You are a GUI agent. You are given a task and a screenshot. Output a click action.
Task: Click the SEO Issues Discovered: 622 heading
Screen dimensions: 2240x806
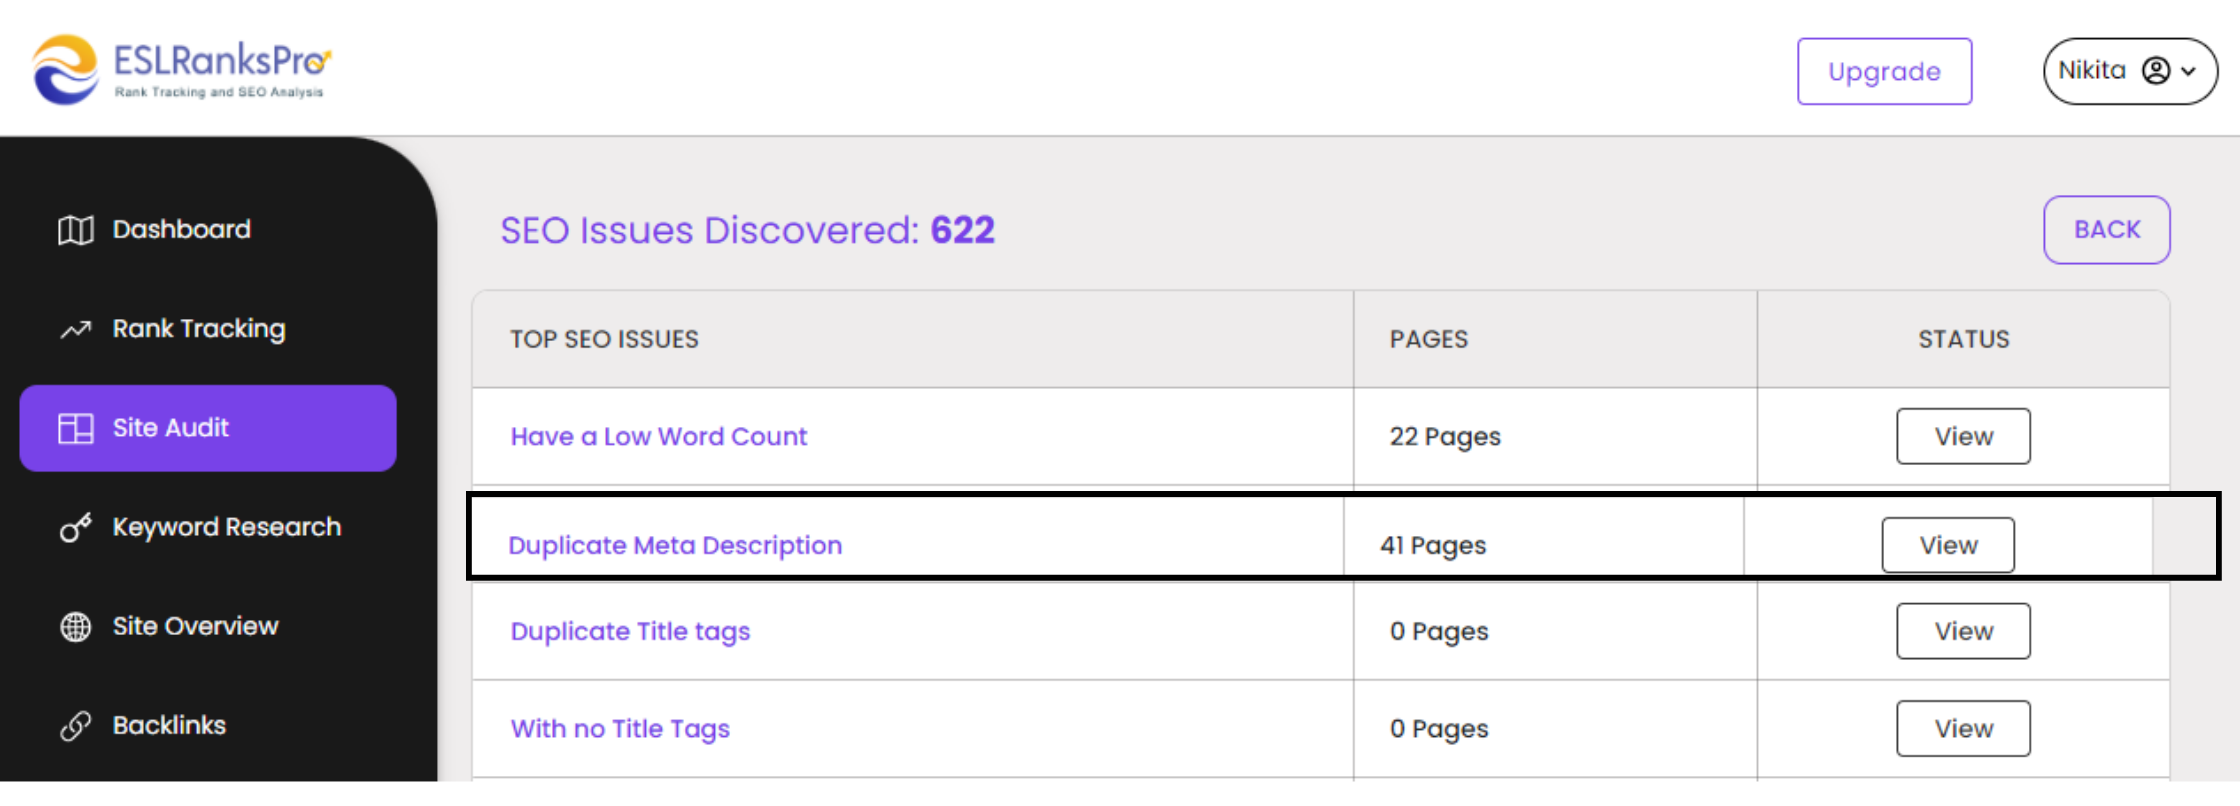747,230
